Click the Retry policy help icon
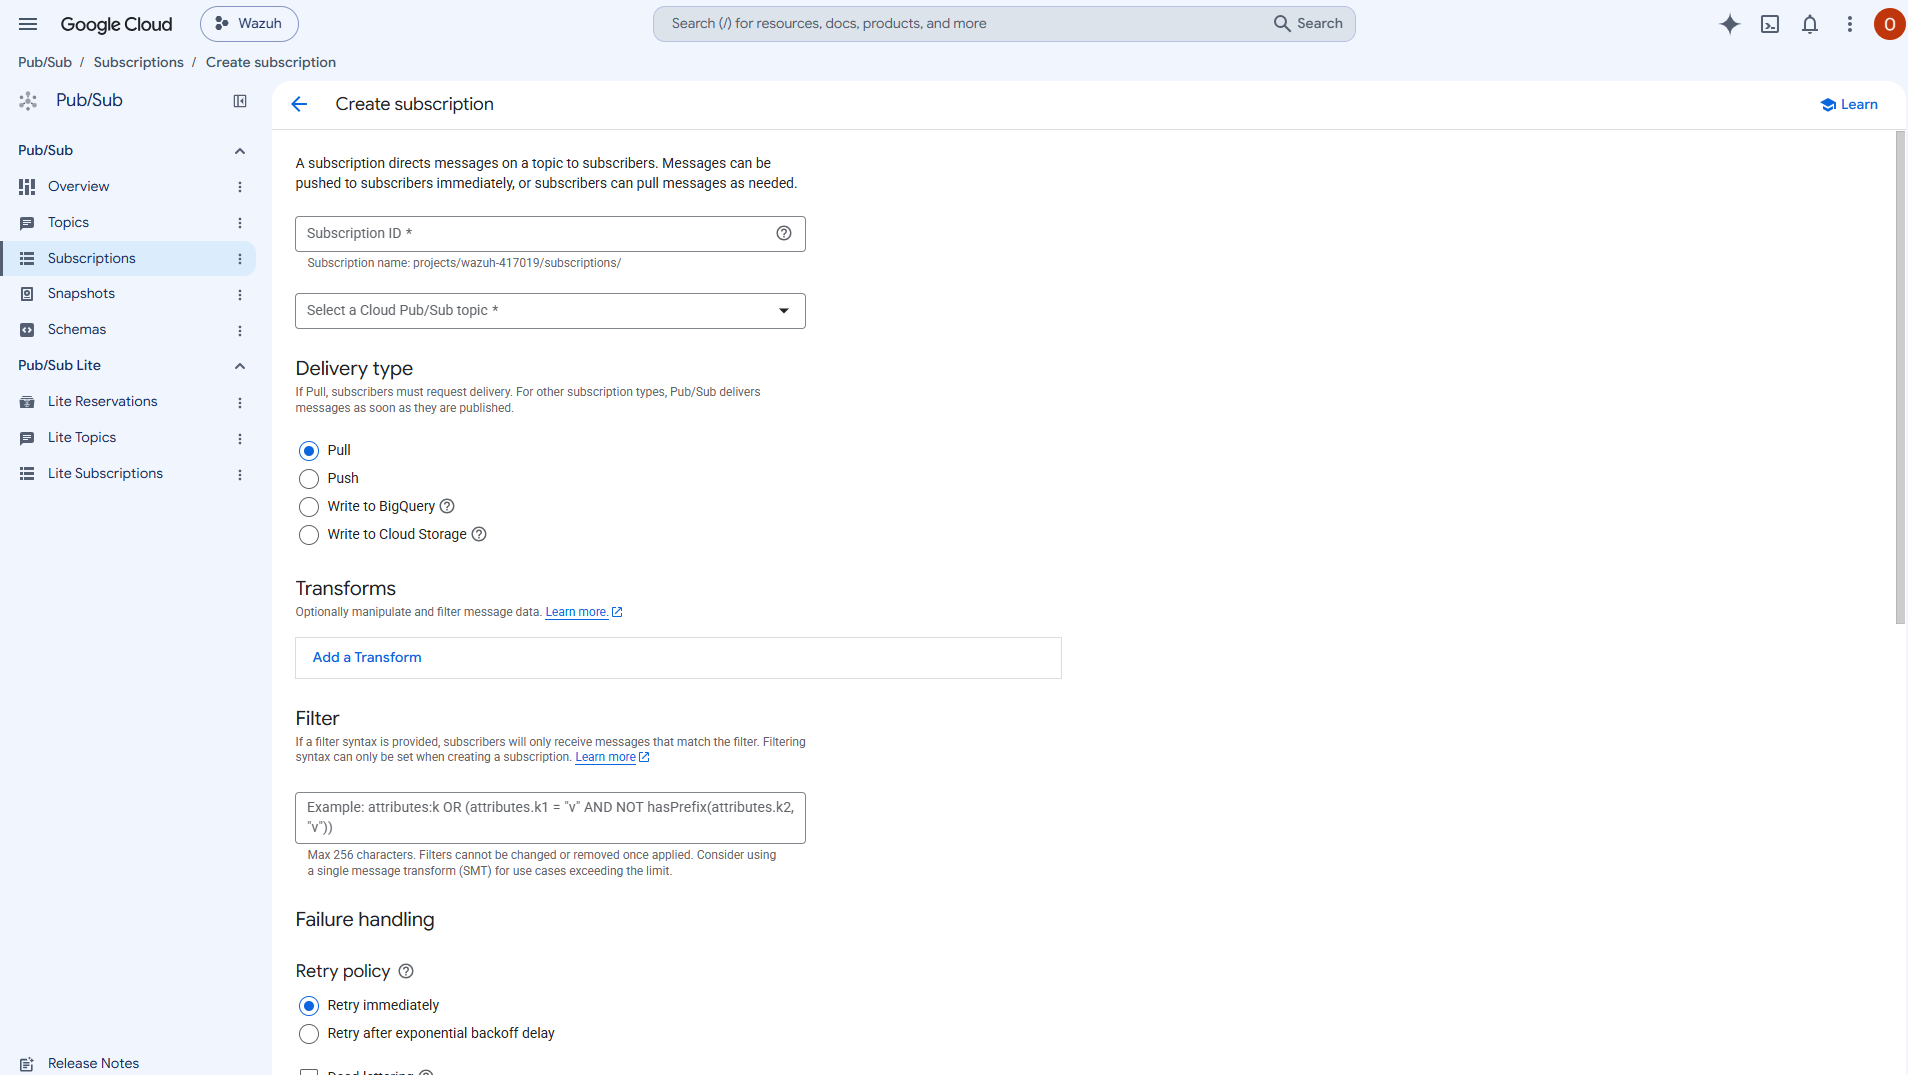1908x1075 pixels. (x=406, y=971)
